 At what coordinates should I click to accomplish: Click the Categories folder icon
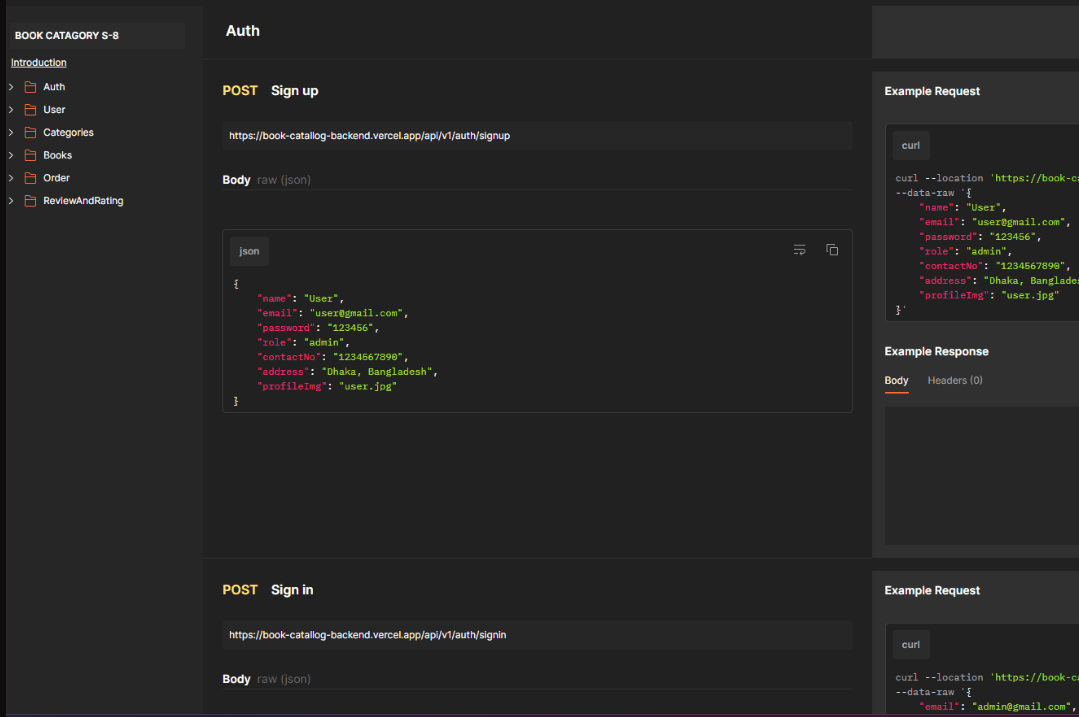point(30,132)
